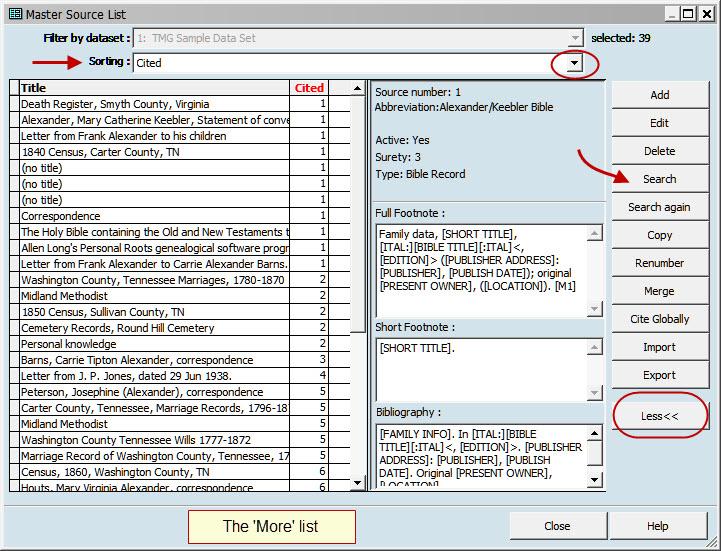Click Full Footnote scroll down arrow
This screenshot has height=551, width=721.
tap(595, 309)
